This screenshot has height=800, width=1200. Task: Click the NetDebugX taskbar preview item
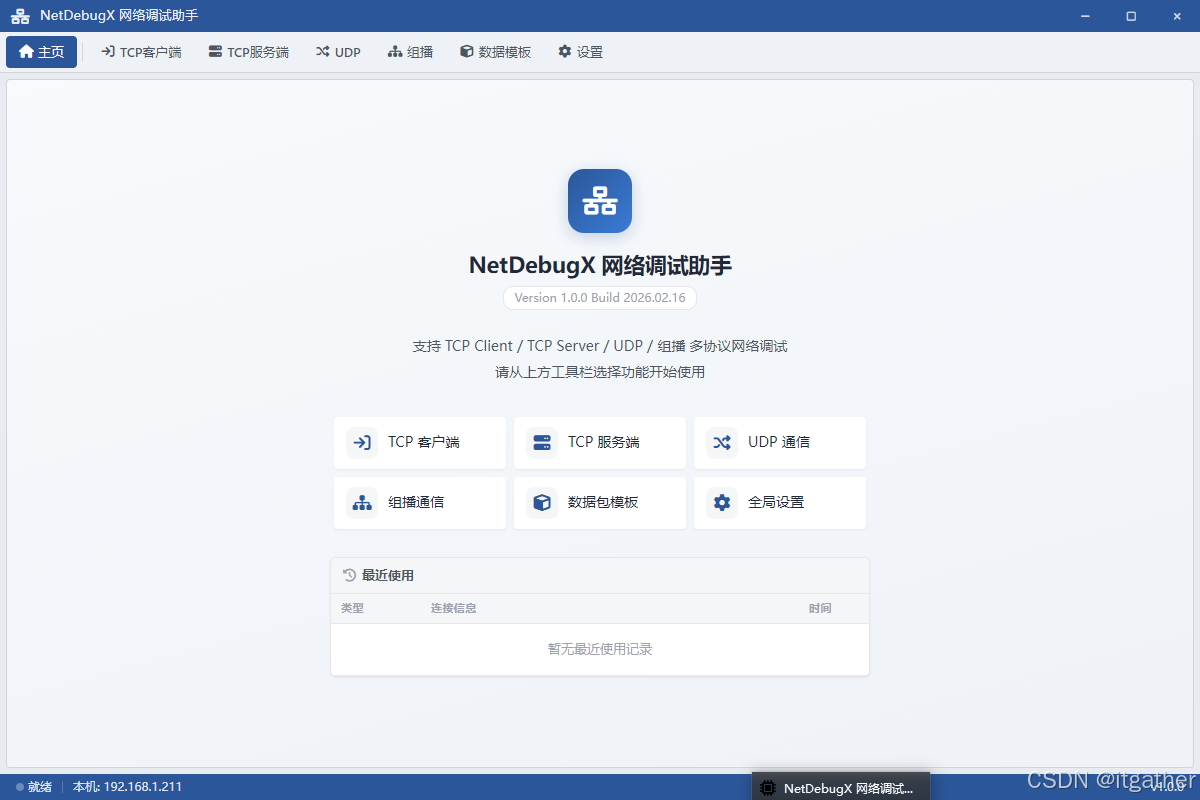(841, 788)
